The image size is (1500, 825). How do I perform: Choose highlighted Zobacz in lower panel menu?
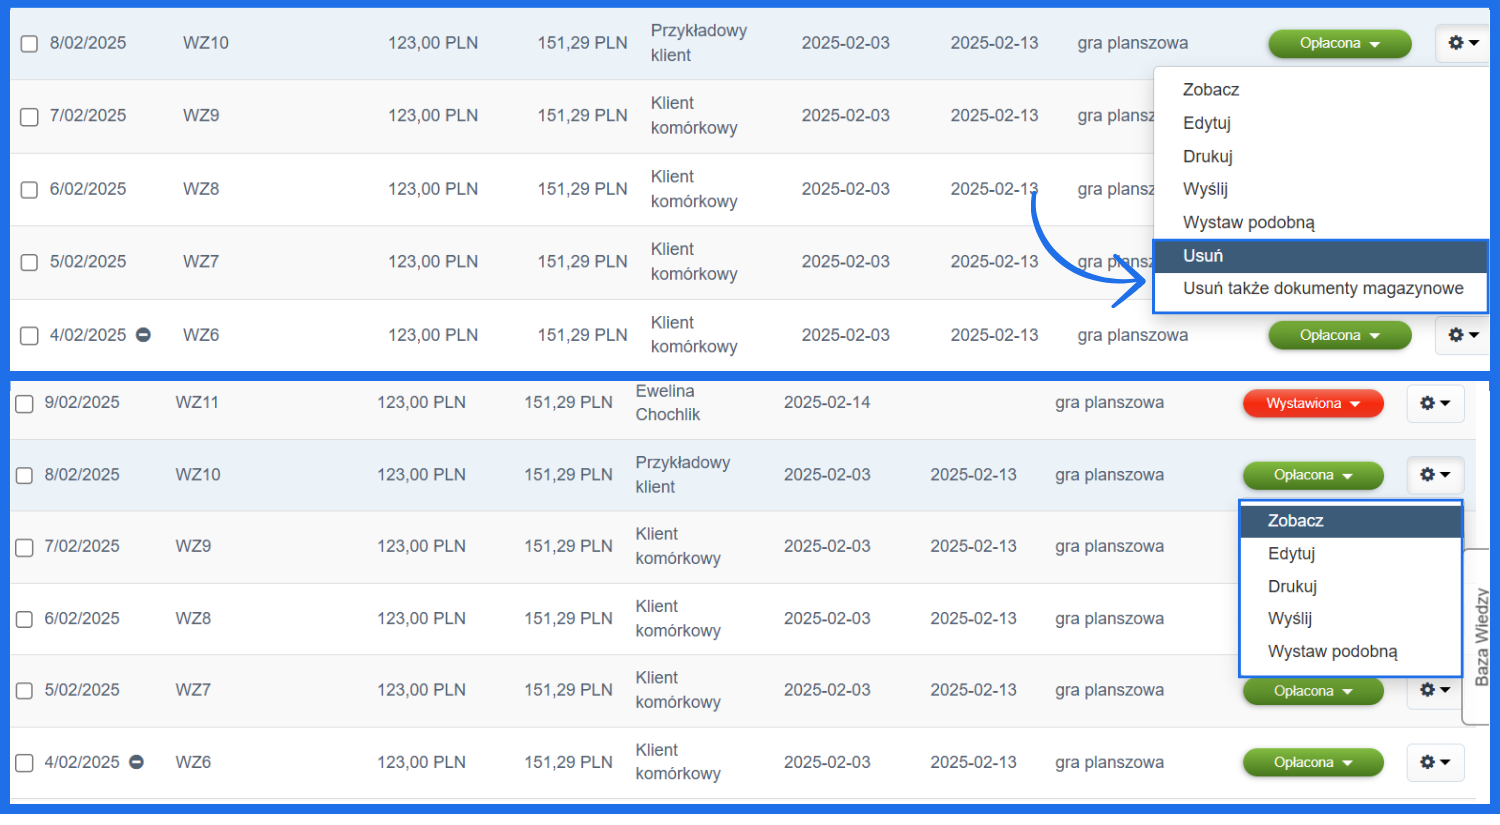pyautogui.click(x=1351, y=521)
